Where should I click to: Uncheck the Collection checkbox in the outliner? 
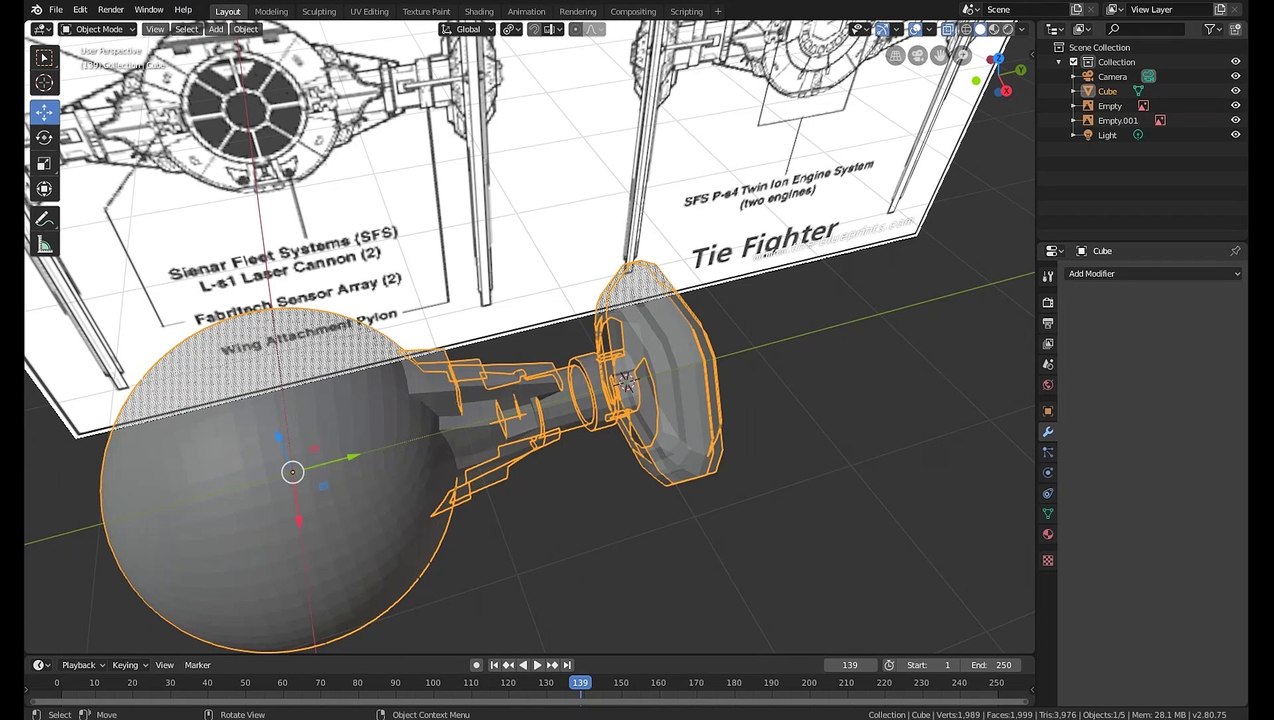point(1074,62)
